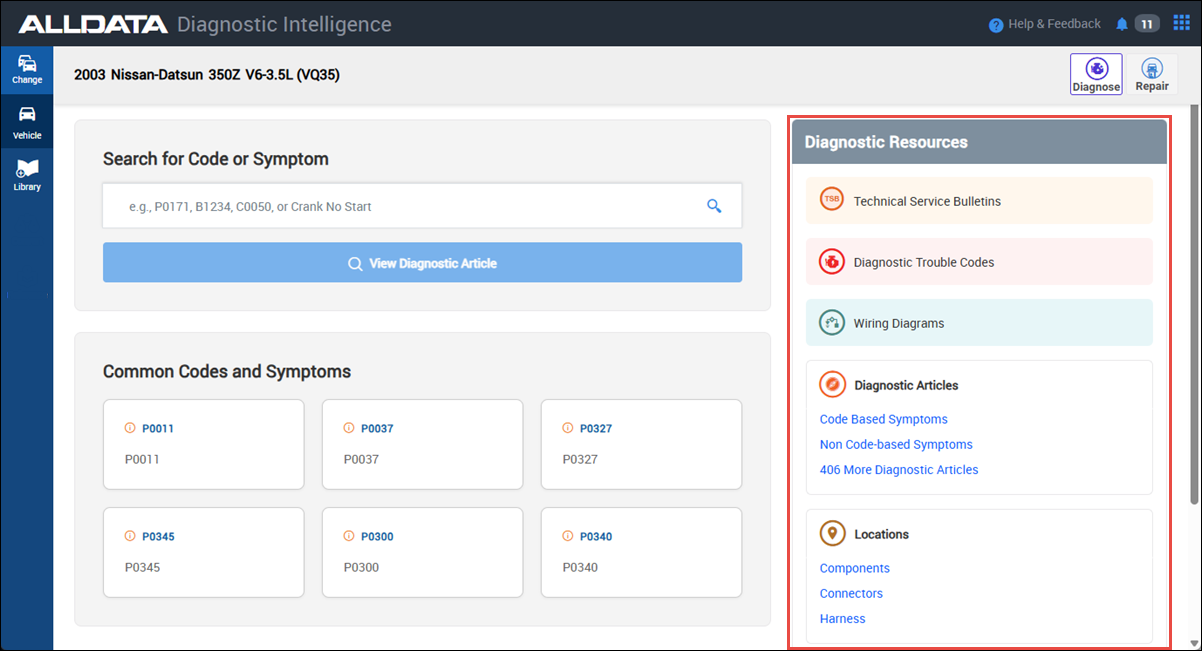Select the Vehicle sidebar icon

[27, 122]
